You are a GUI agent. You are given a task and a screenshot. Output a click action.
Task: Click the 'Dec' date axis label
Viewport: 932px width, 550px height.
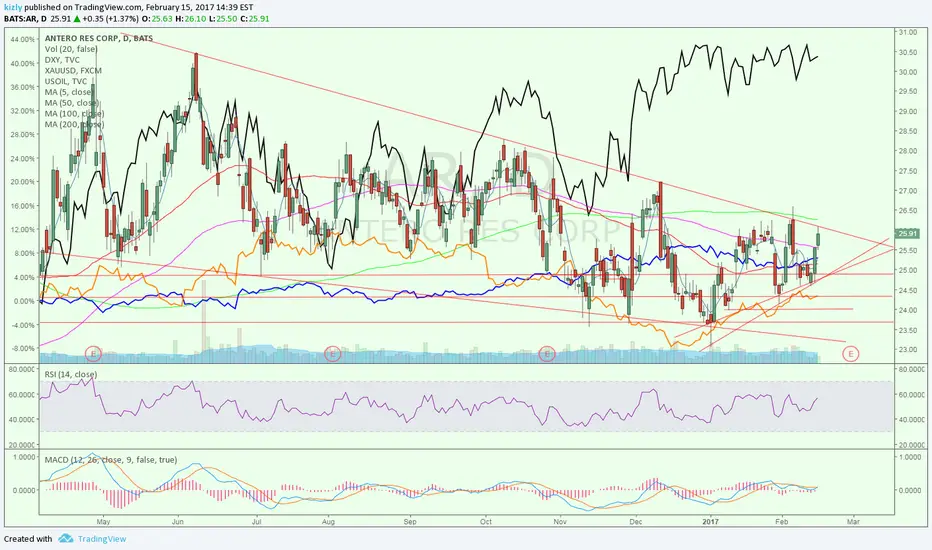click(635, 521)
